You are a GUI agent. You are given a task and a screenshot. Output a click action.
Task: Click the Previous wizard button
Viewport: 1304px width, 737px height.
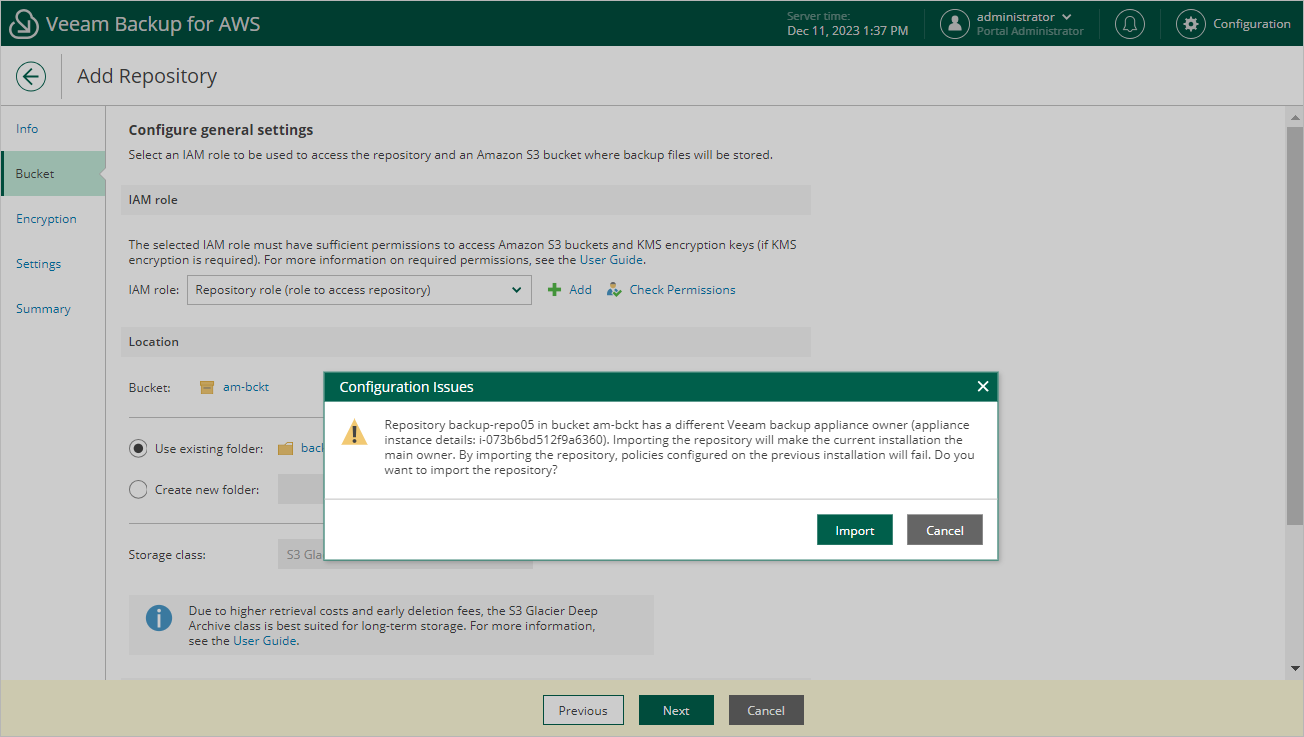point(583,710)
